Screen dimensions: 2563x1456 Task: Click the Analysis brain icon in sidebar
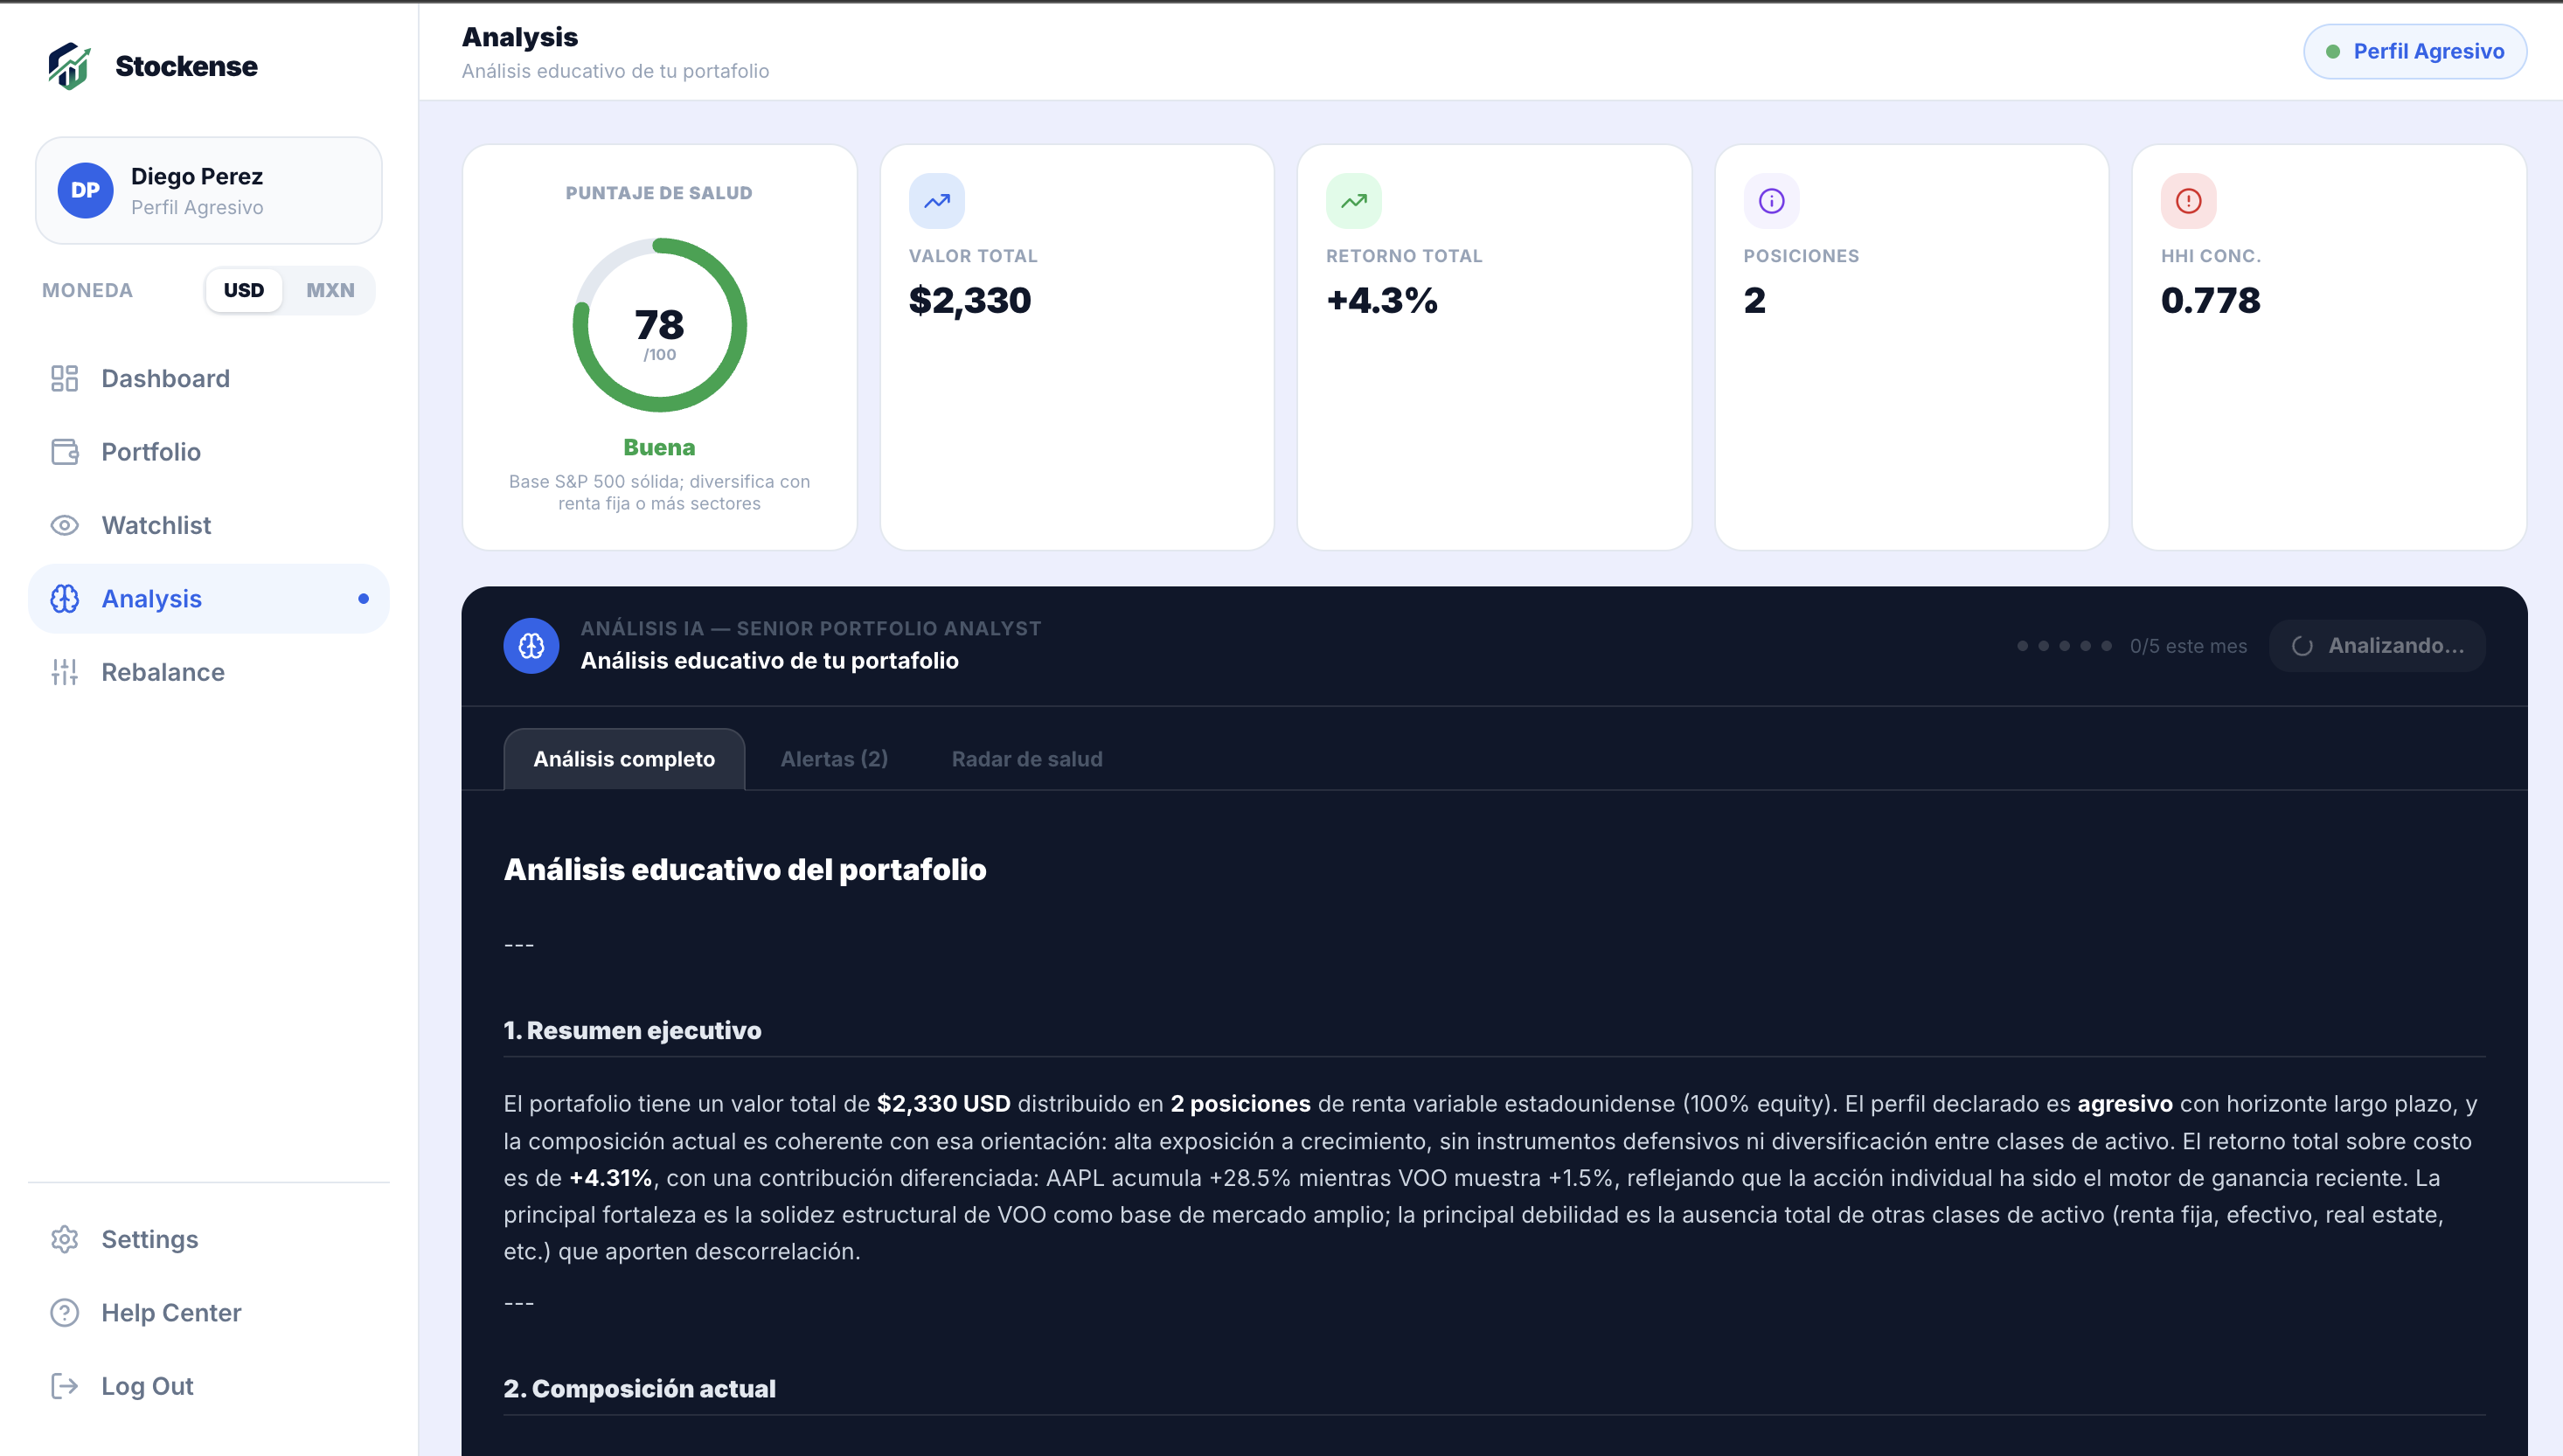[x=65, y=598]
